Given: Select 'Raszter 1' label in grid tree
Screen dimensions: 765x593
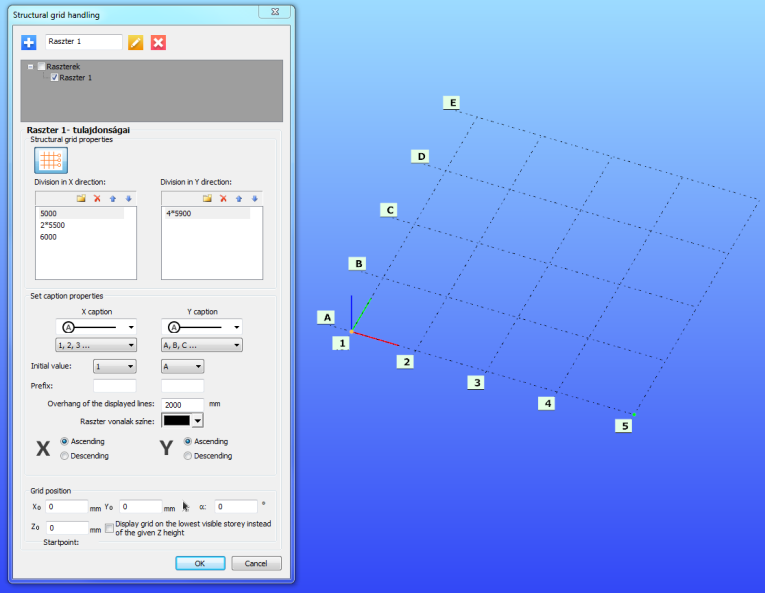Looking at the screenshot, I should (76, 78).
